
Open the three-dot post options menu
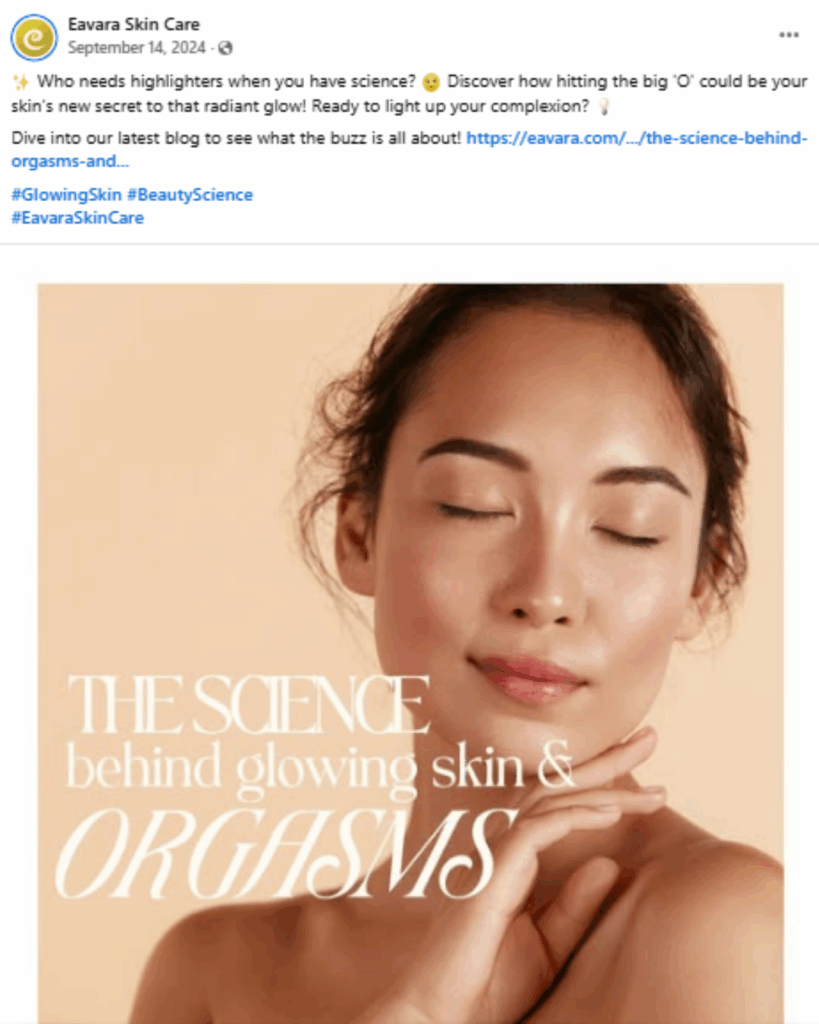[x=789, y=35]
